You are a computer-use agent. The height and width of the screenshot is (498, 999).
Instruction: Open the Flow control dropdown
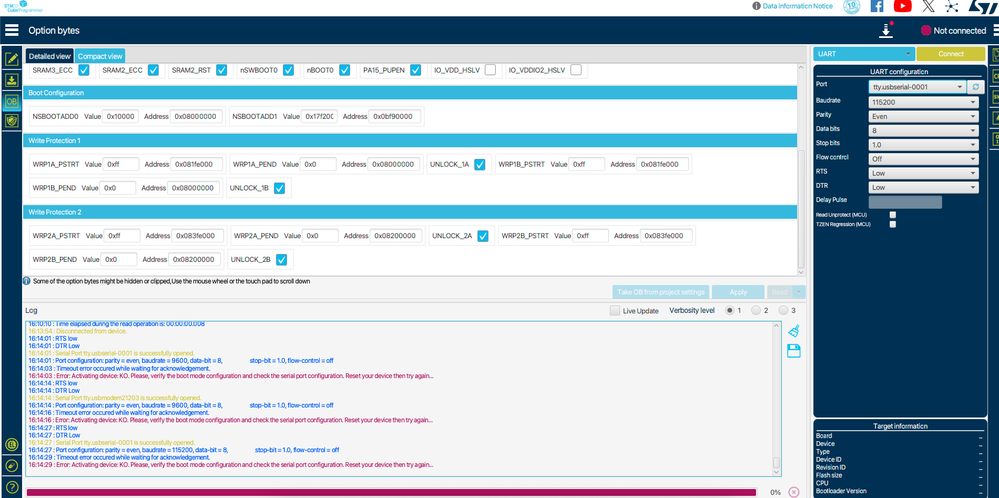(x=923, y=159)
